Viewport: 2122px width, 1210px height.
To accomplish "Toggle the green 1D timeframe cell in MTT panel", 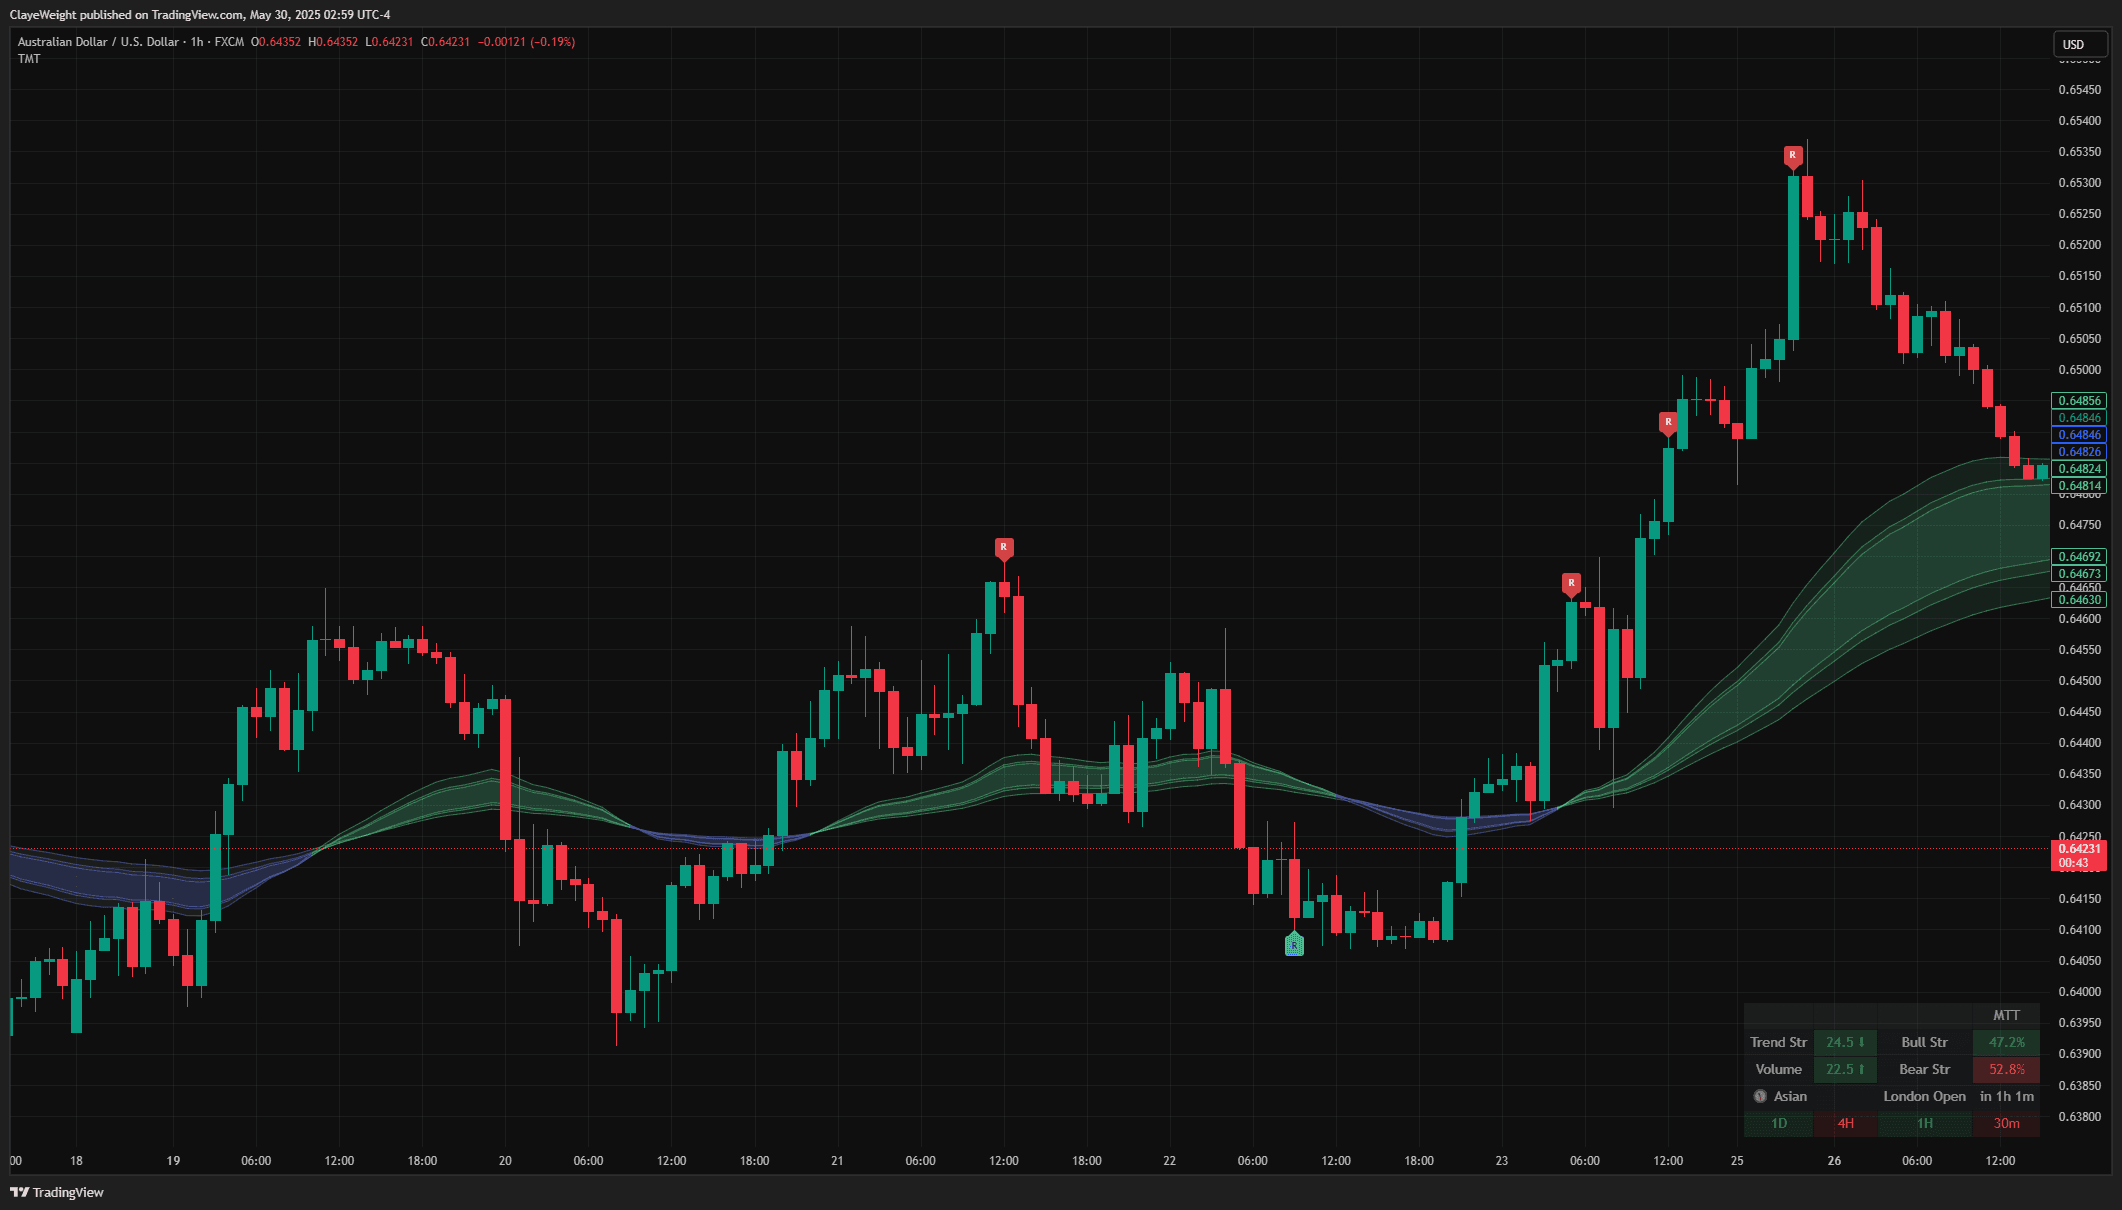I will click(1780, 1123).
